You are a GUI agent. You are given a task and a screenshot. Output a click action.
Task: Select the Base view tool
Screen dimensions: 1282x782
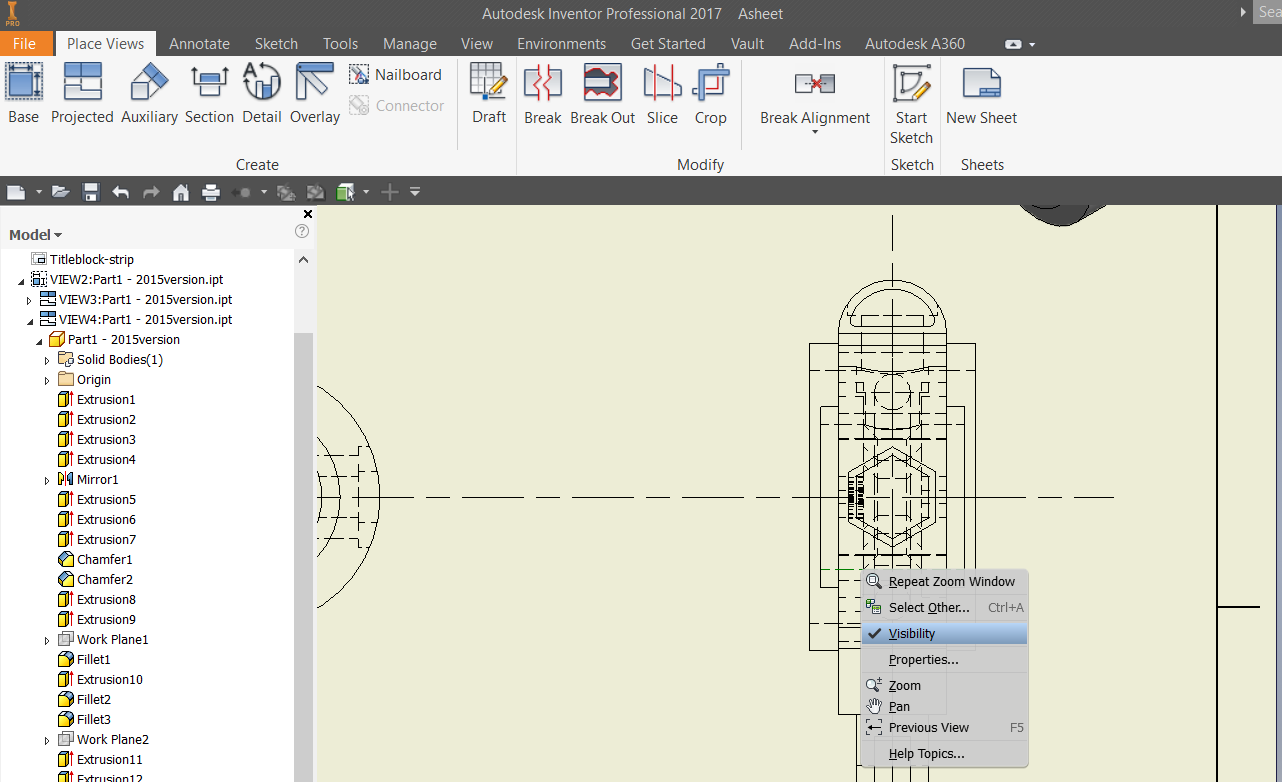[23, 94]
